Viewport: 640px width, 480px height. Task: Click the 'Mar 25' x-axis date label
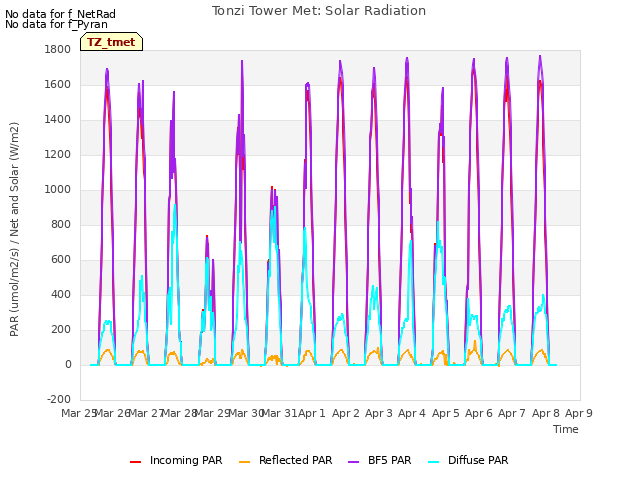pos(78,413)
